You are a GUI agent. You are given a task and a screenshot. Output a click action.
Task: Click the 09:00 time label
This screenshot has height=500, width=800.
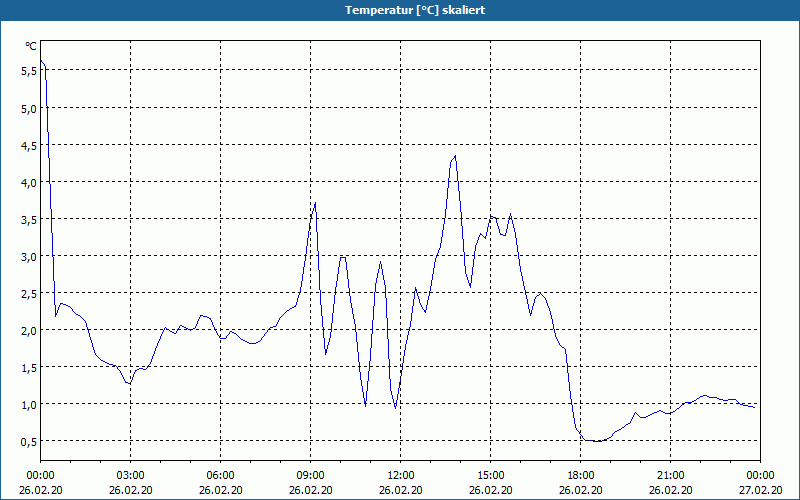(x=311, y=476)
